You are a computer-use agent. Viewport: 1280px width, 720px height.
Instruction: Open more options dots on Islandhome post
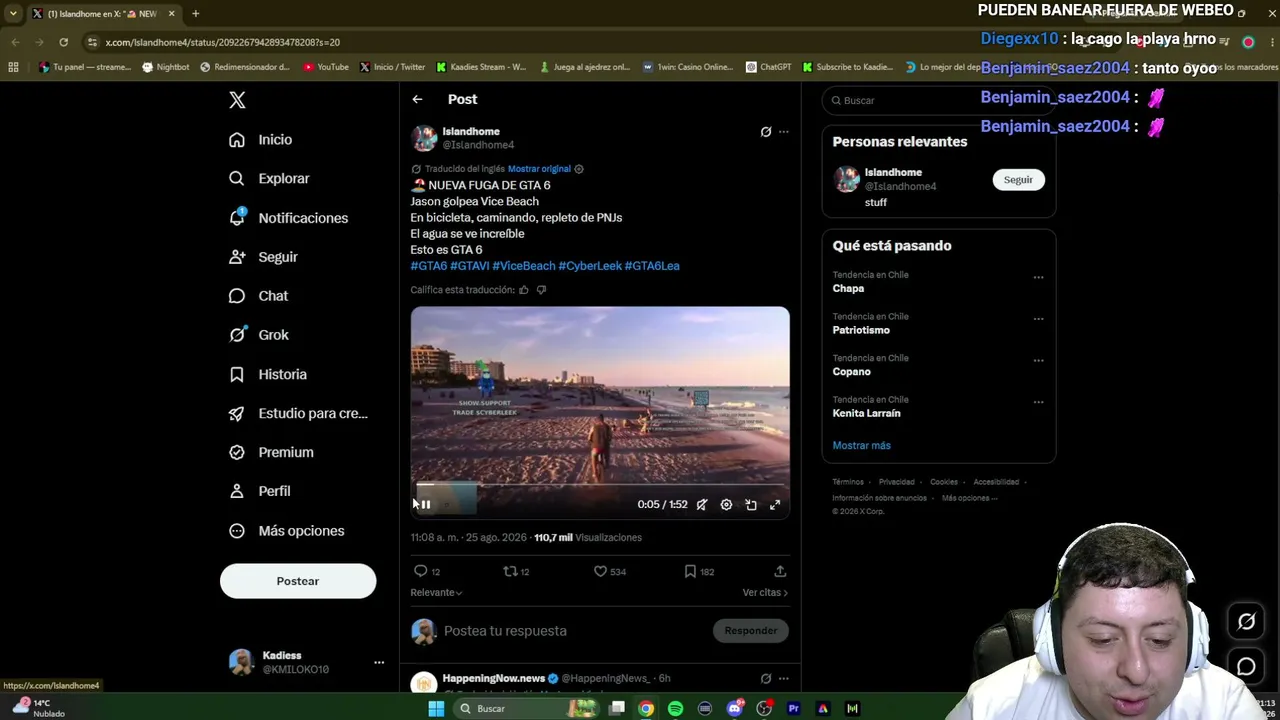[x=784, y=132]
